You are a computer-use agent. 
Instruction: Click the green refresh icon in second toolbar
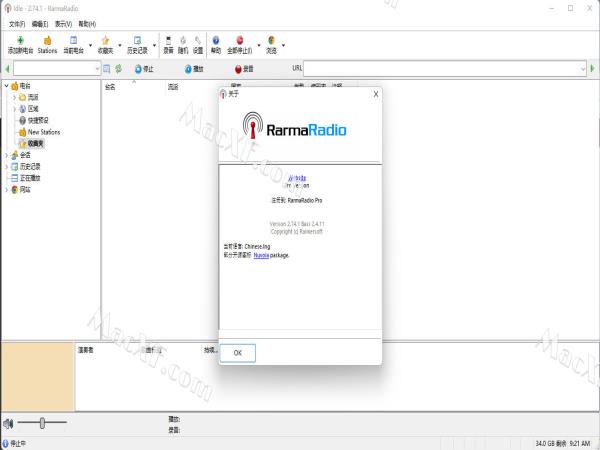(x=119, y=69)
